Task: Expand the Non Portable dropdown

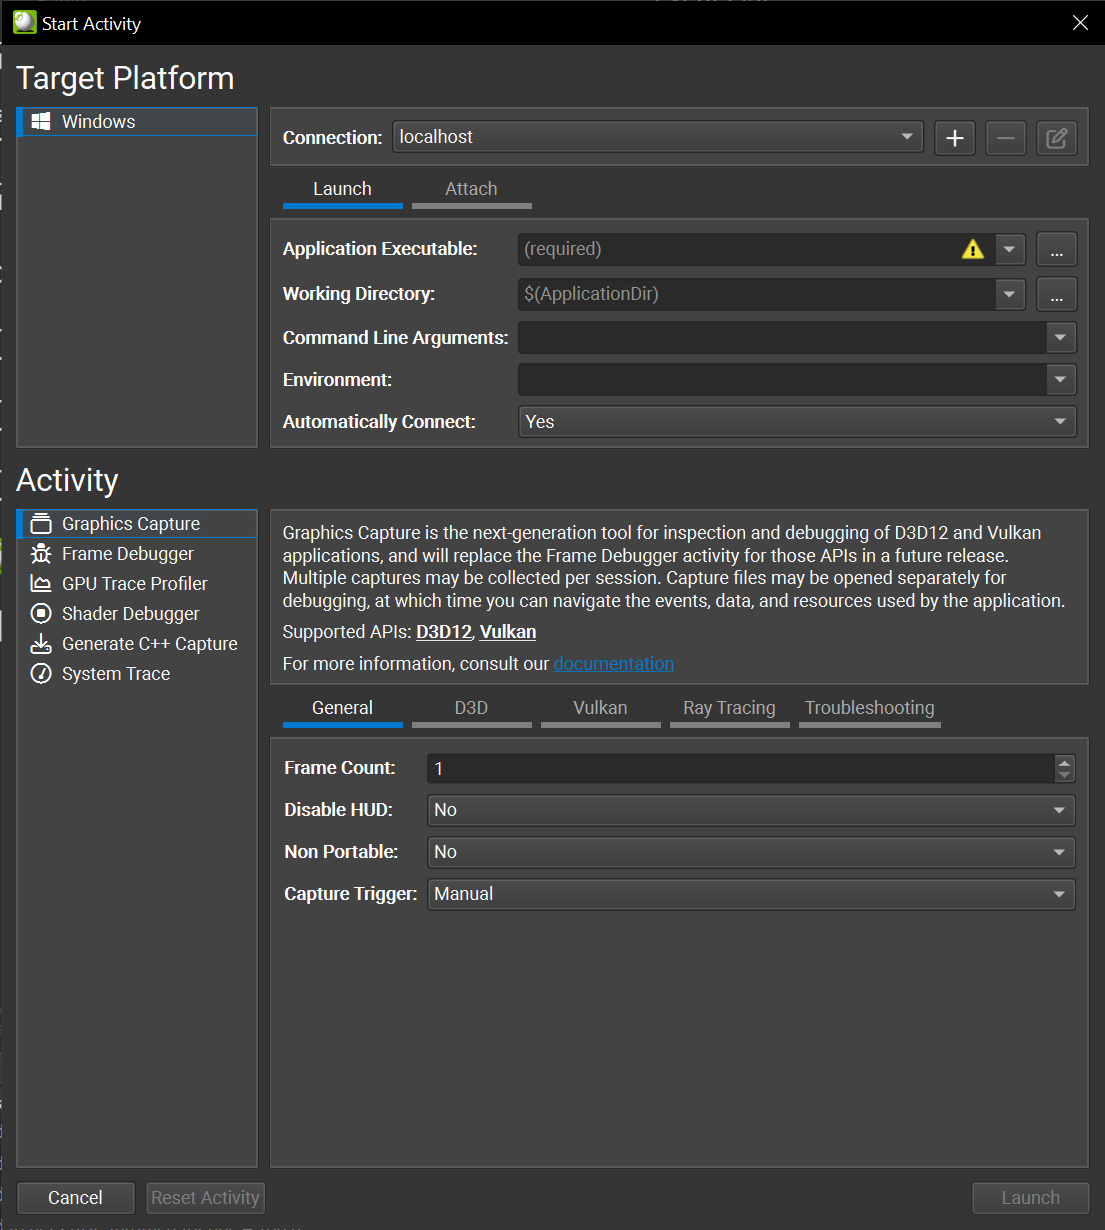Action: tap(750, 852)
